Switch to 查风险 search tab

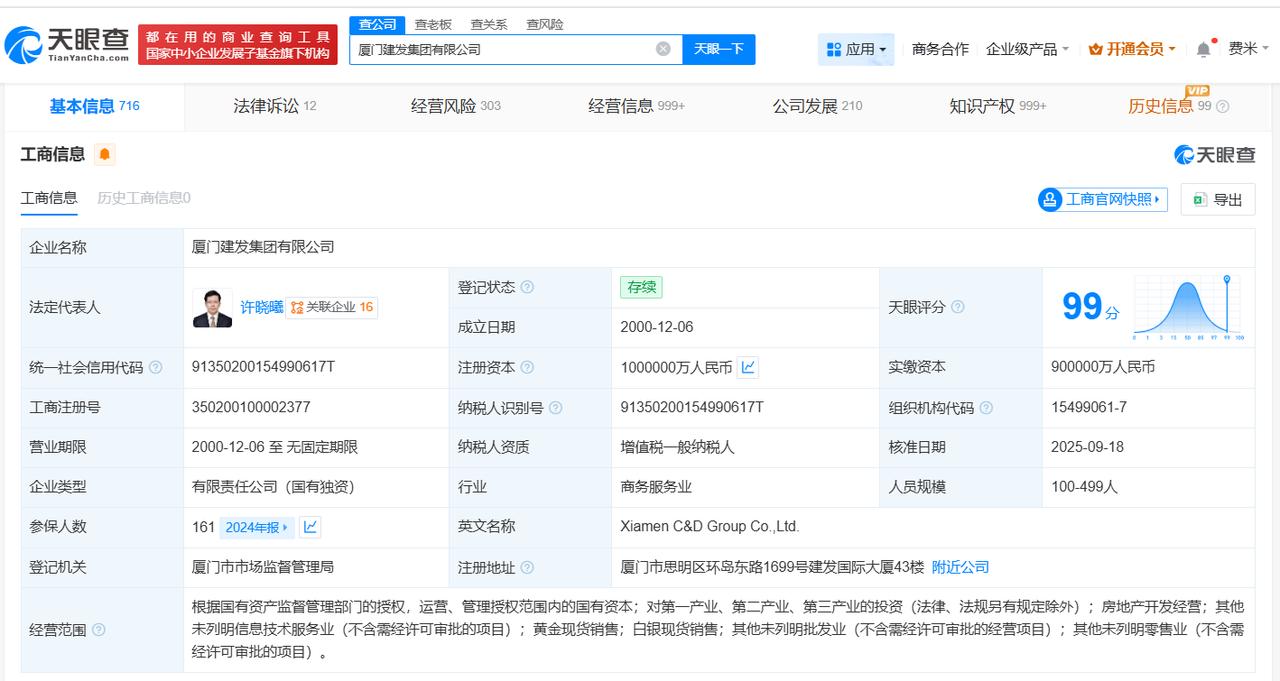[x=545, y=24]
